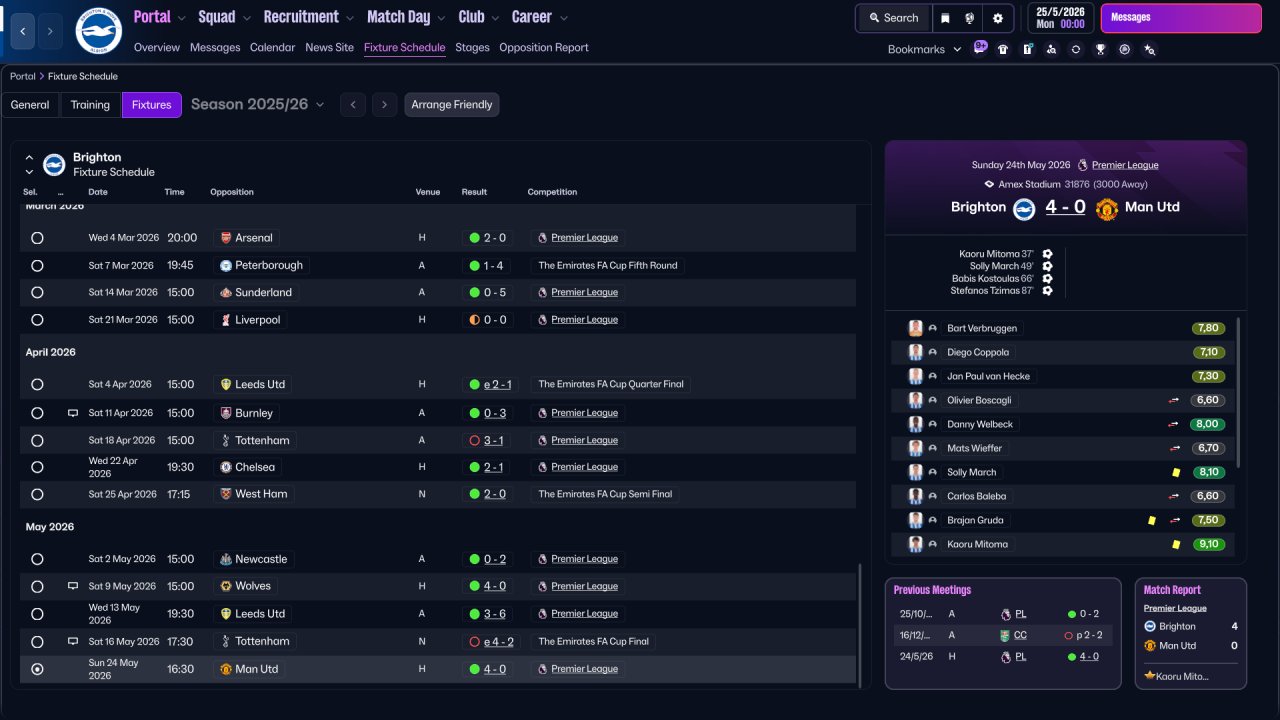Go forward with the right arrow navigation button
Viewport: 1280px width, 720px height.
click(50, 31)
